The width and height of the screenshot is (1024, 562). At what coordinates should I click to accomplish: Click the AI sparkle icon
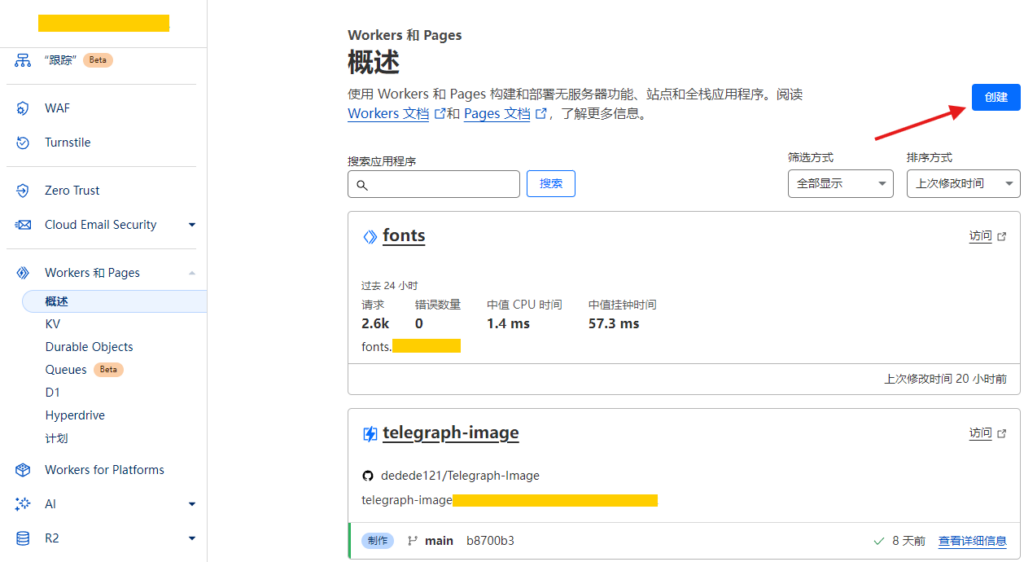(x=23, y=504)
